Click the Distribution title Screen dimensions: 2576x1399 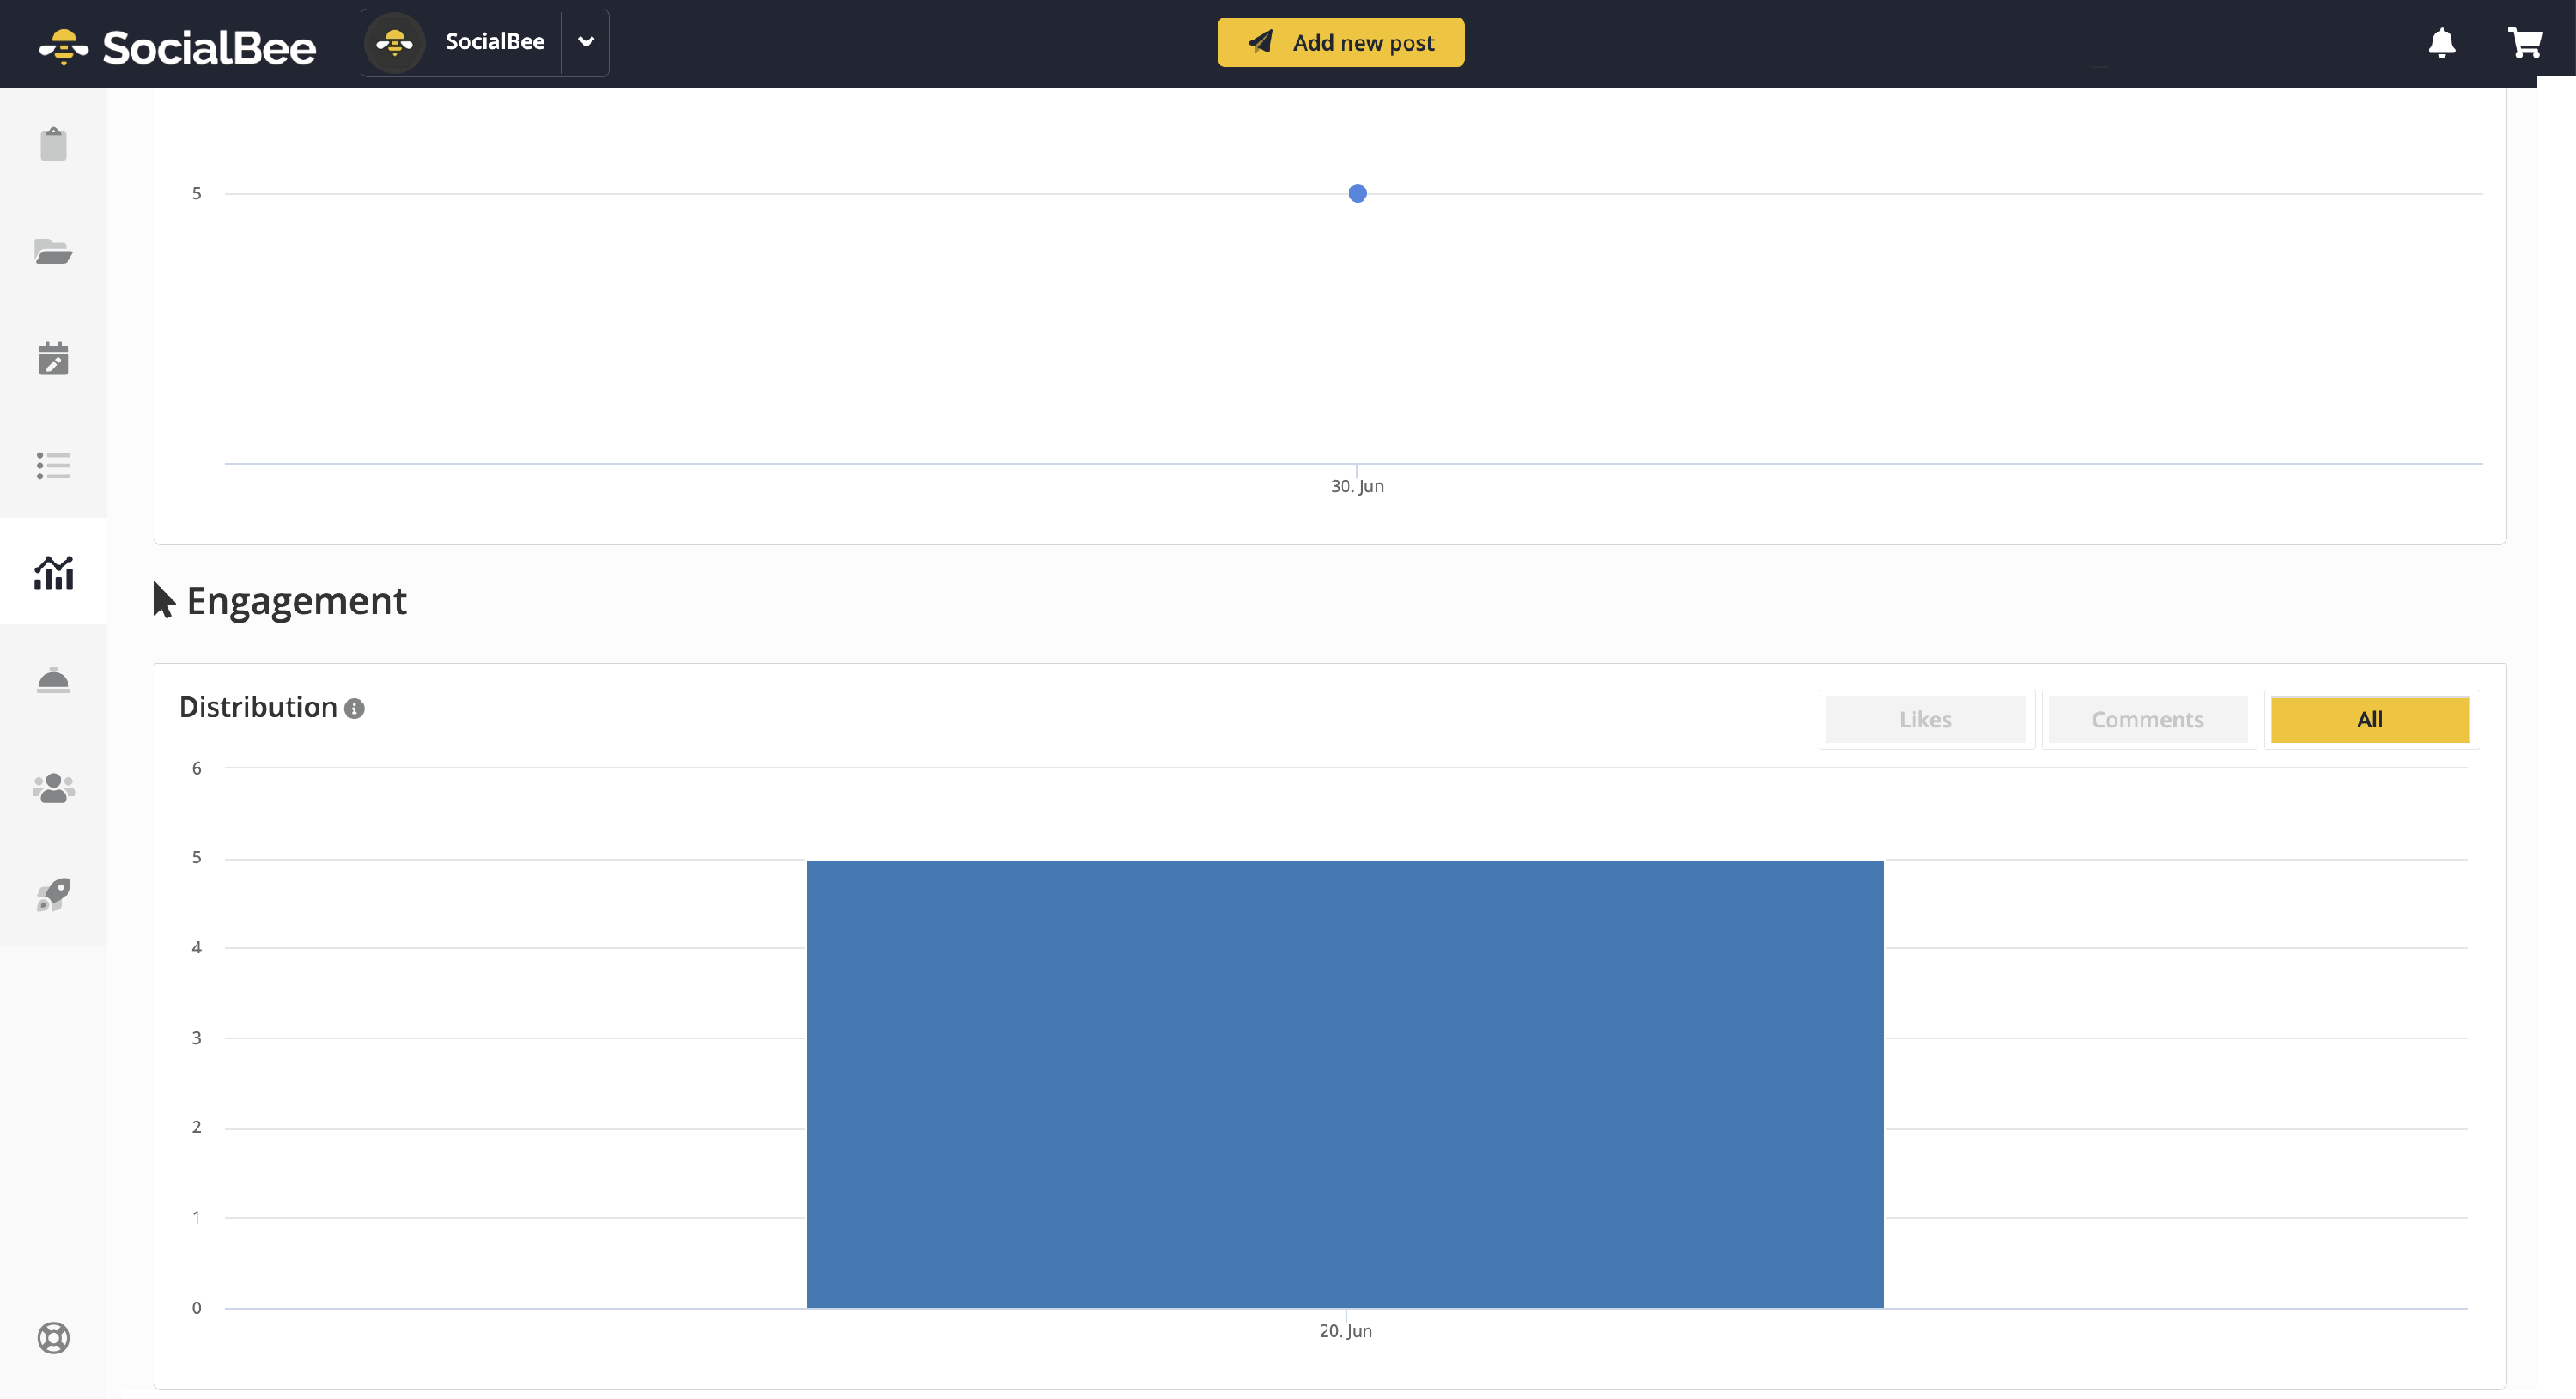tap(258, 707)
